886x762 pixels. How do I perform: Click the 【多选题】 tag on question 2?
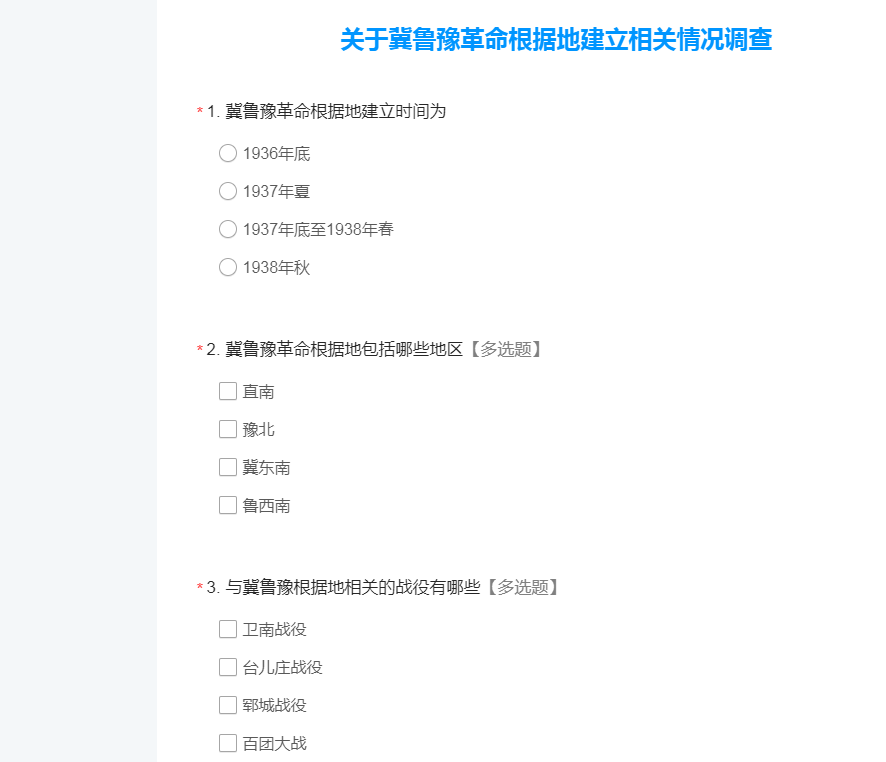506,350
